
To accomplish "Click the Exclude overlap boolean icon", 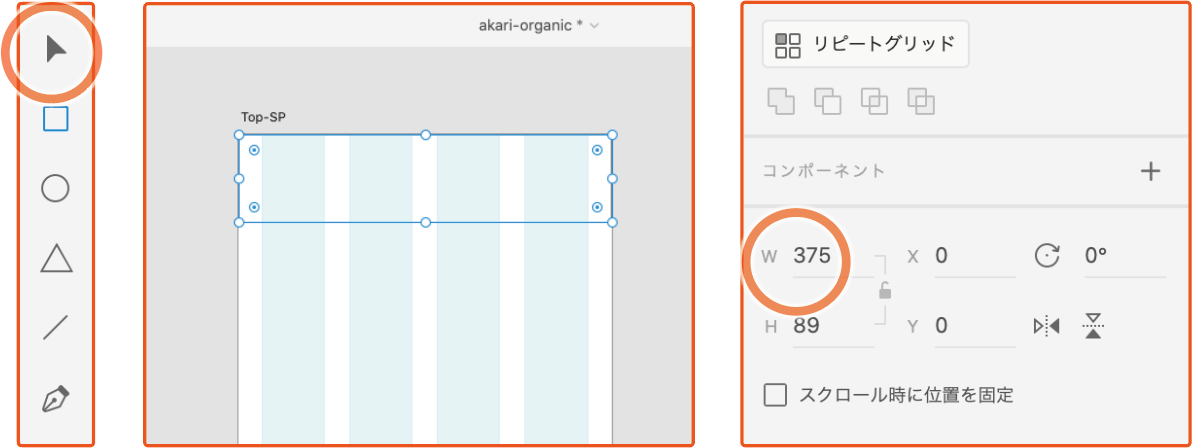I will [x=921, y=100].
